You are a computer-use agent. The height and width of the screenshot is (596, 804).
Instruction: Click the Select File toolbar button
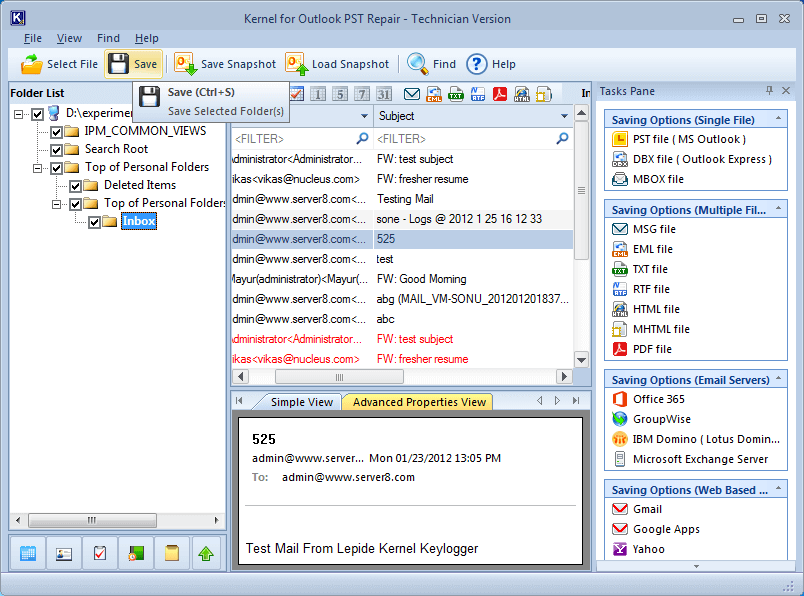(x=59, y=64)
